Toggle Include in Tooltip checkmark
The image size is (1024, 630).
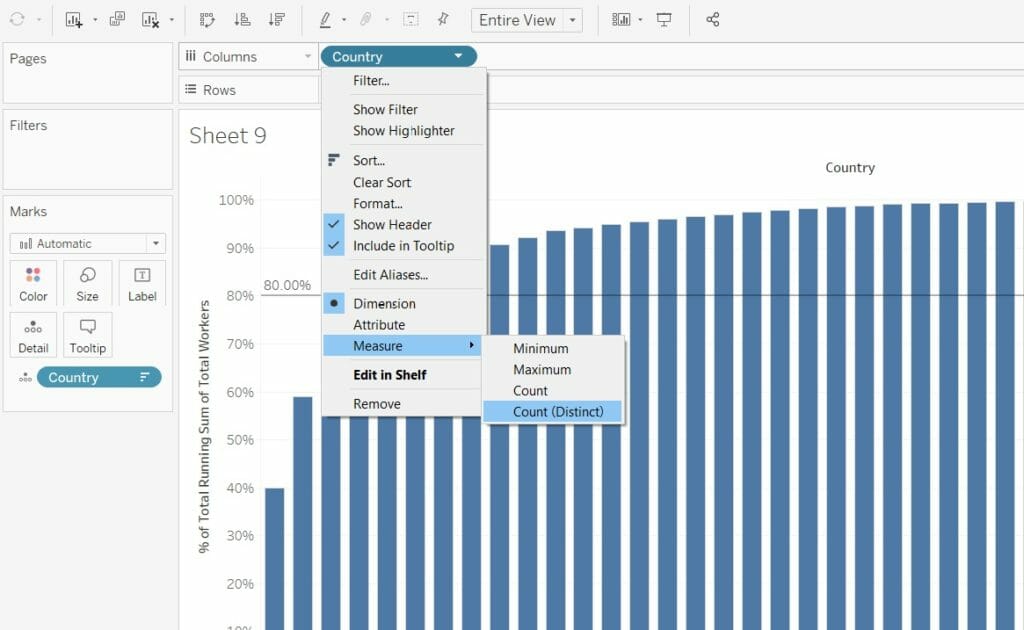(334, 245)
